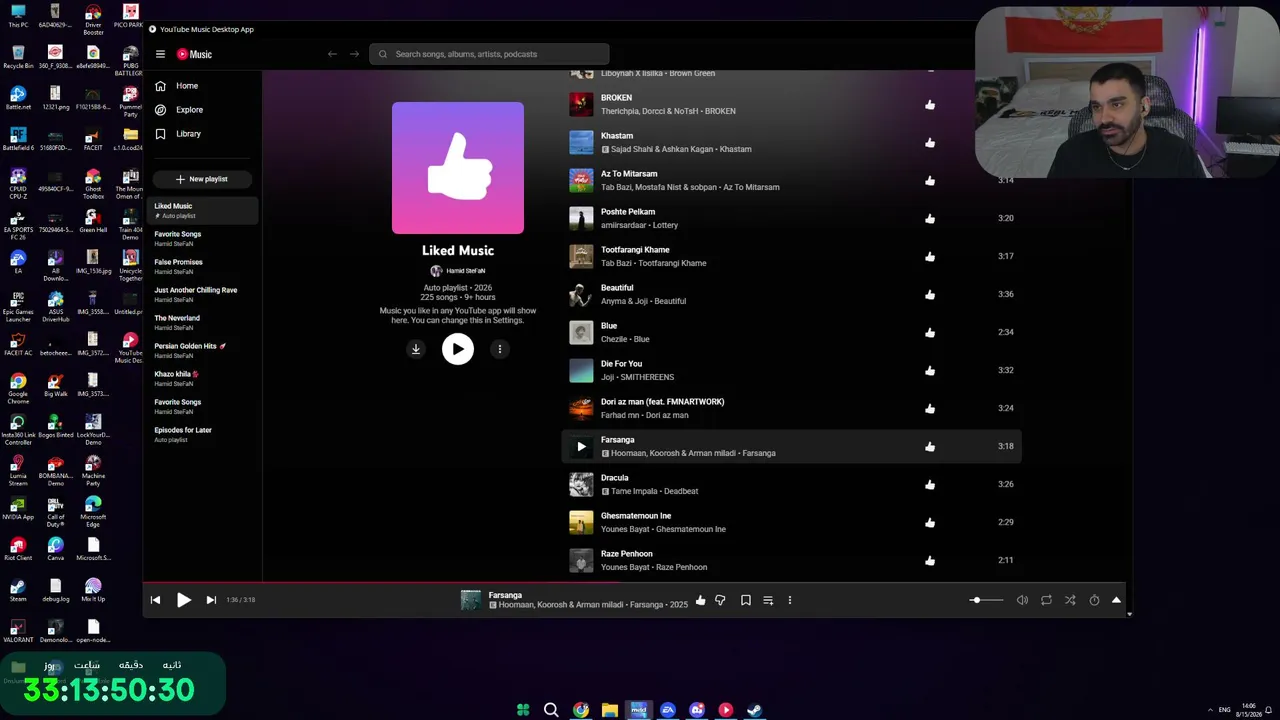Screen dimensions: 1280x720
Task: Add current song to a playlist
Action: coord(768,600)
